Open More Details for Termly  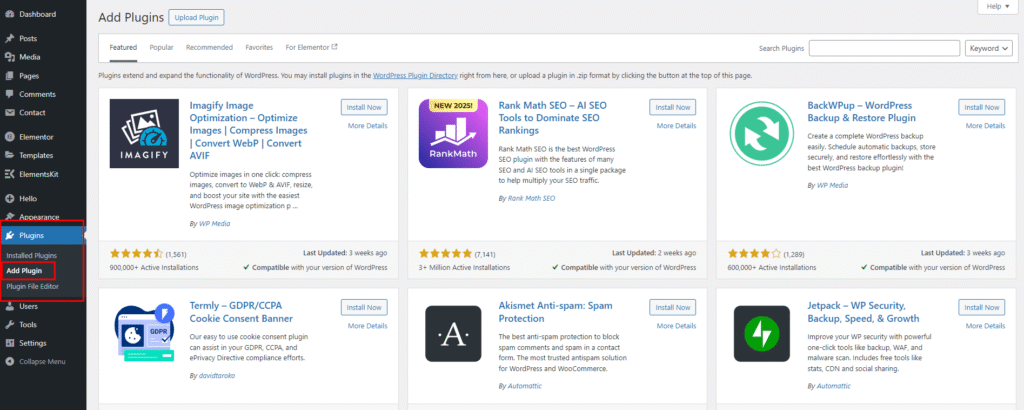(x=368, y=326)
